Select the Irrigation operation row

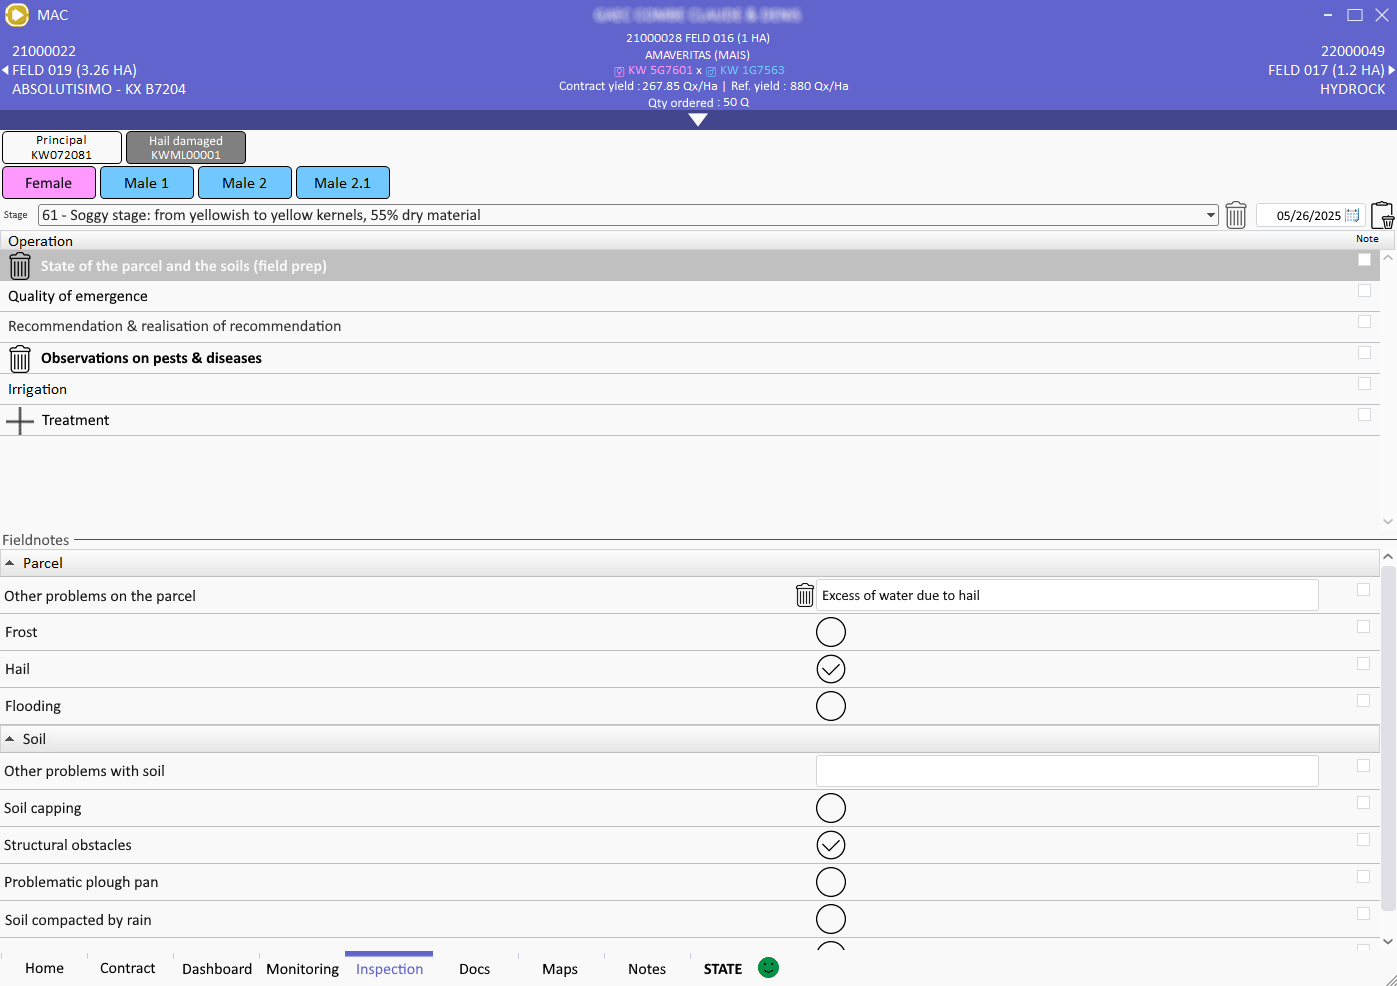pos(689,389)
